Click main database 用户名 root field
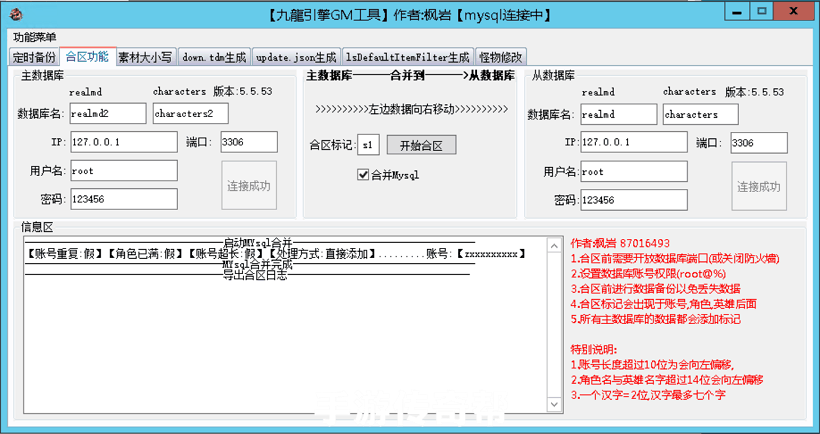 pos(123,170)
